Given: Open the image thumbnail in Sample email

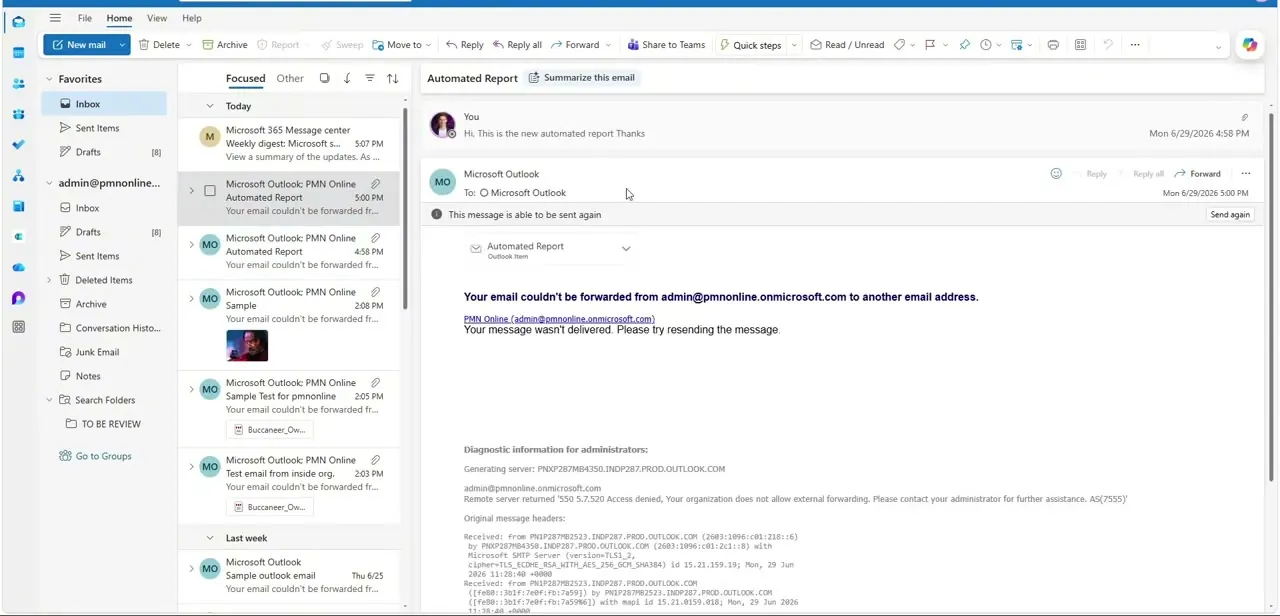Looking at the screenshot, I should (x=247, y=345).
